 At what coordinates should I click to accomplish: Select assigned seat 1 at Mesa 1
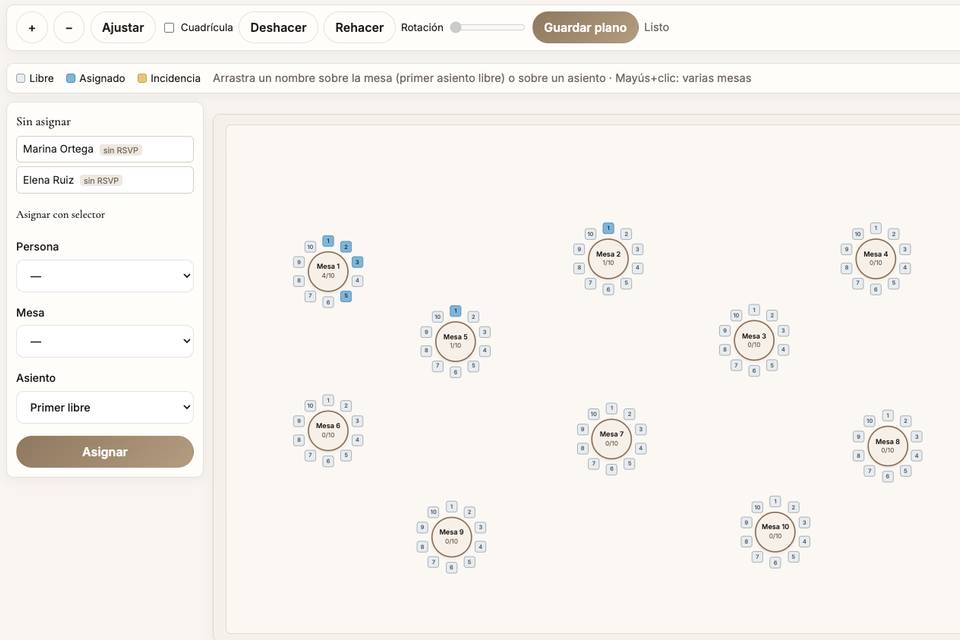tap(328, 241)
